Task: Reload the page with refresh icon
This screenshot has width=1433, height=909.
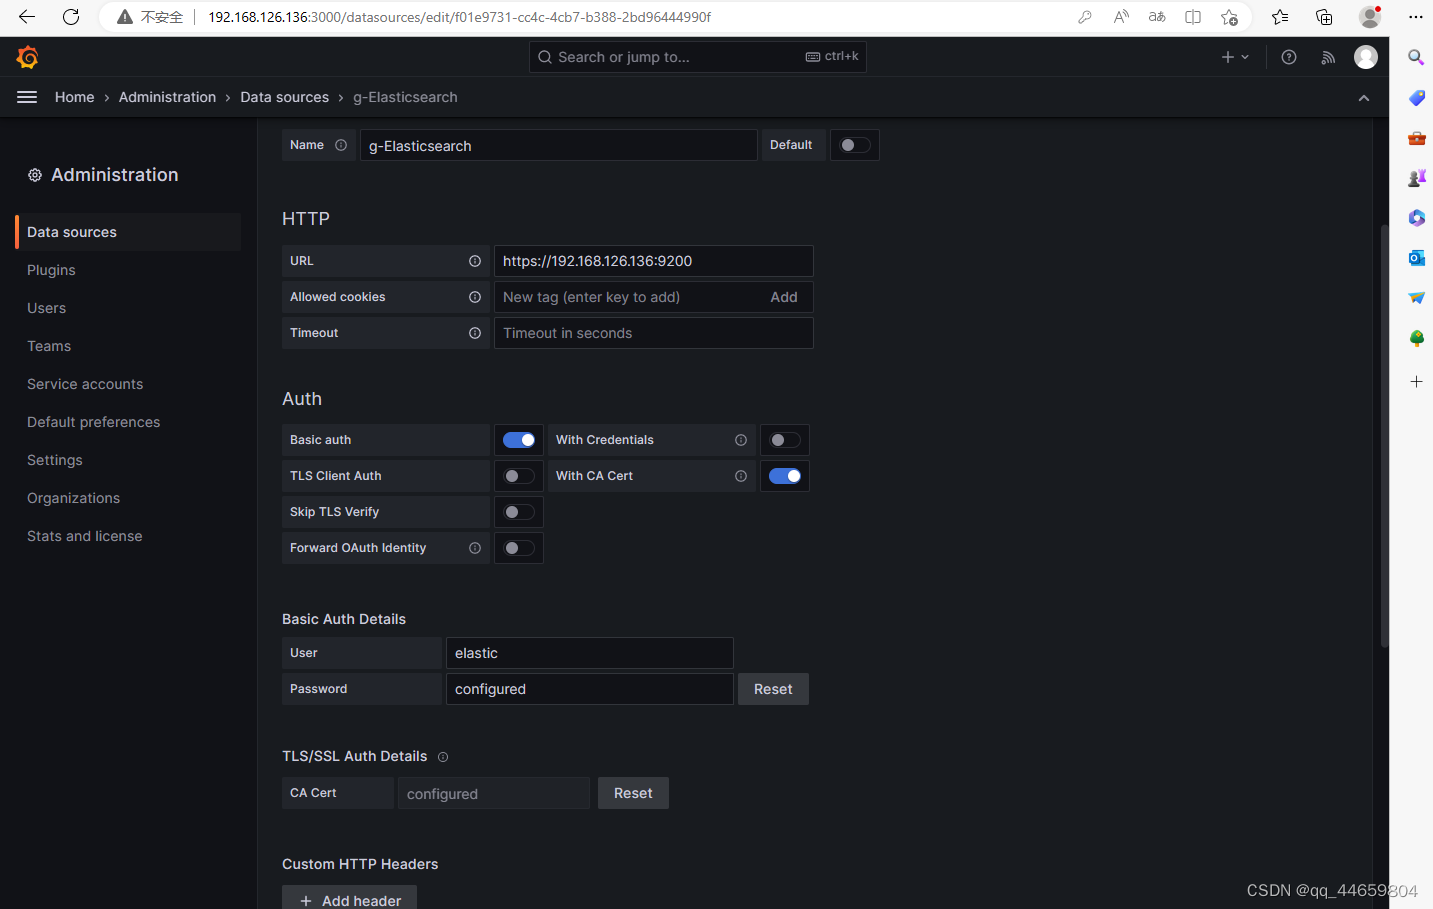Action: 71,17
